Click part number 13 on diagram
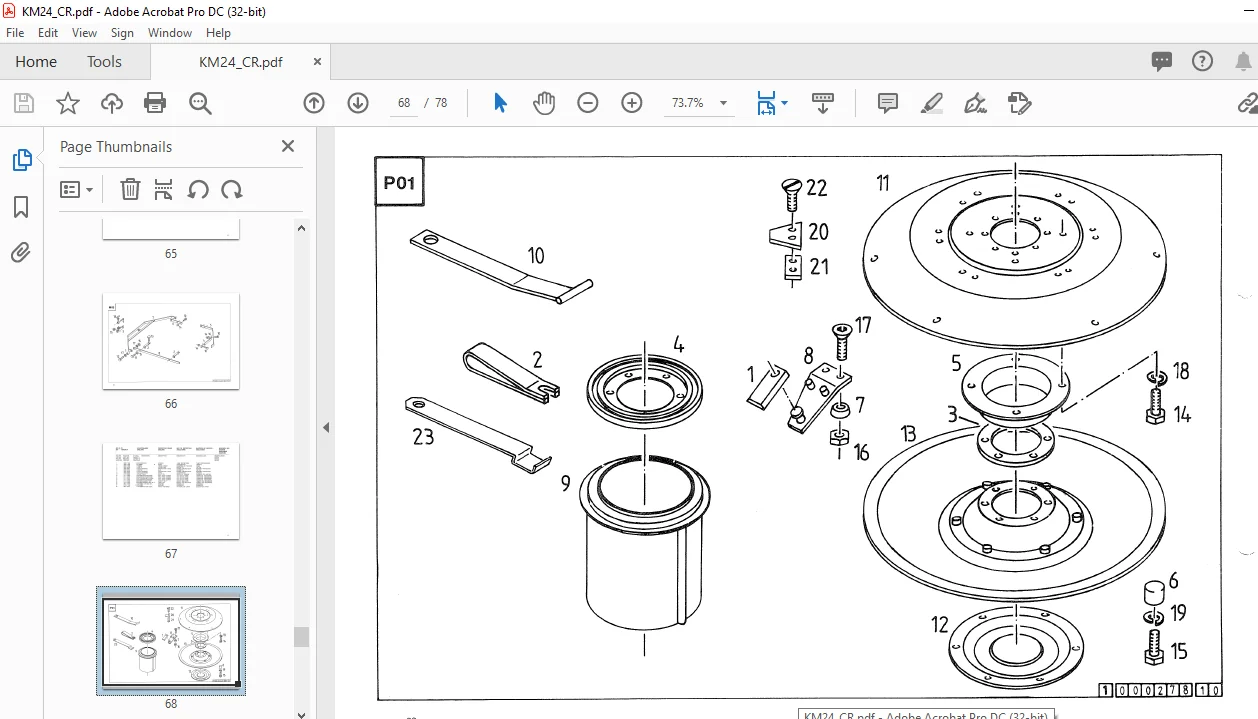 tap(908, 434)
